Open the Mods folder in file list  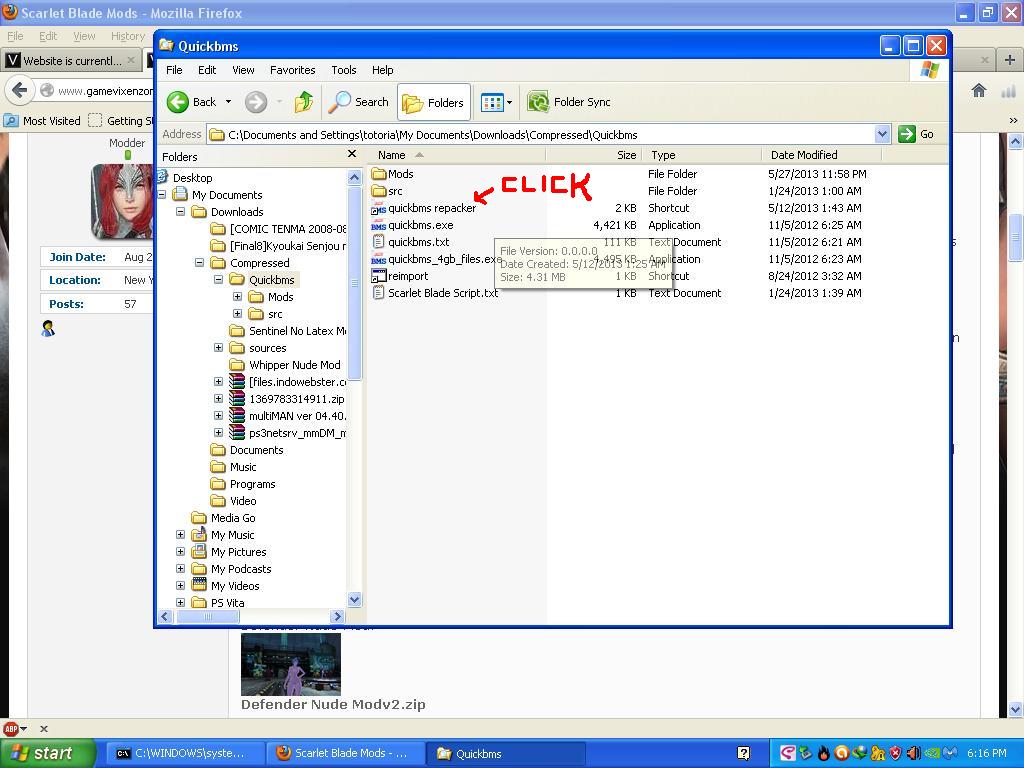400,174
